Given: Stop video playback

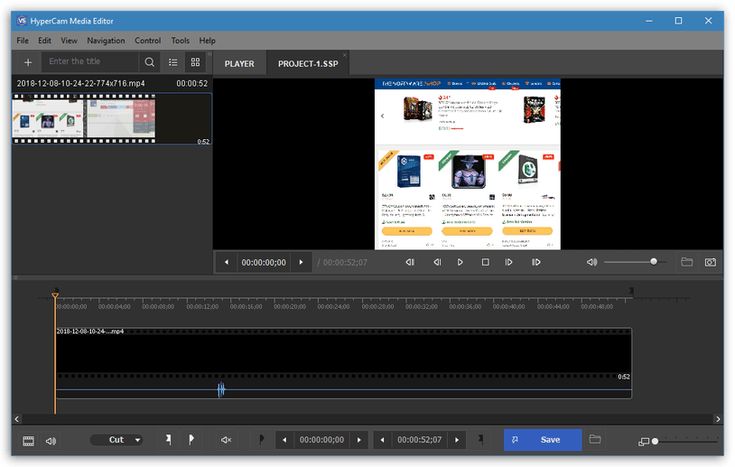Looking at the screenshot, I should [485, 262].
